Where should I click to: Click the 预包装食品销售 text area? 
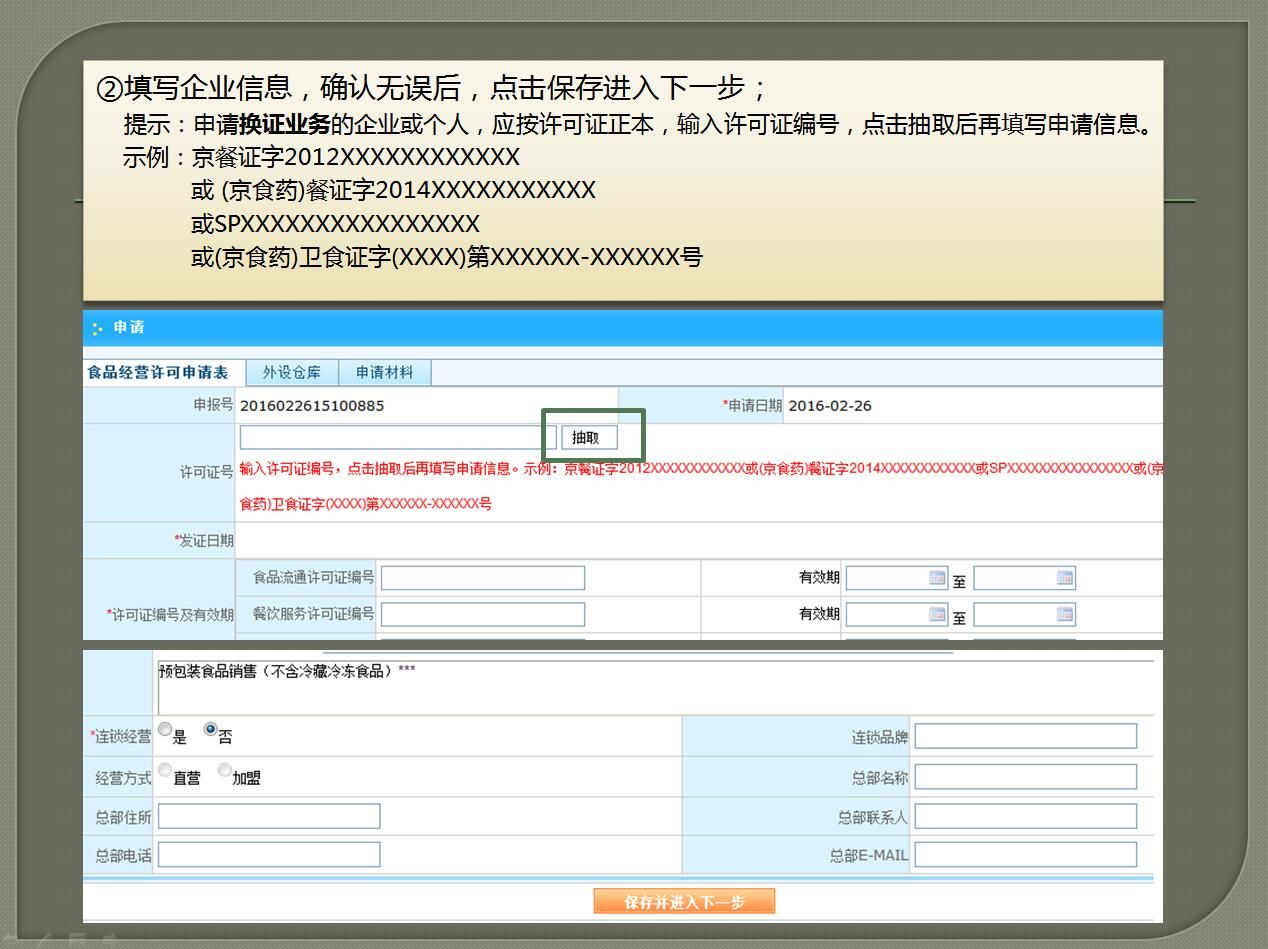click(x=655, y=687)
